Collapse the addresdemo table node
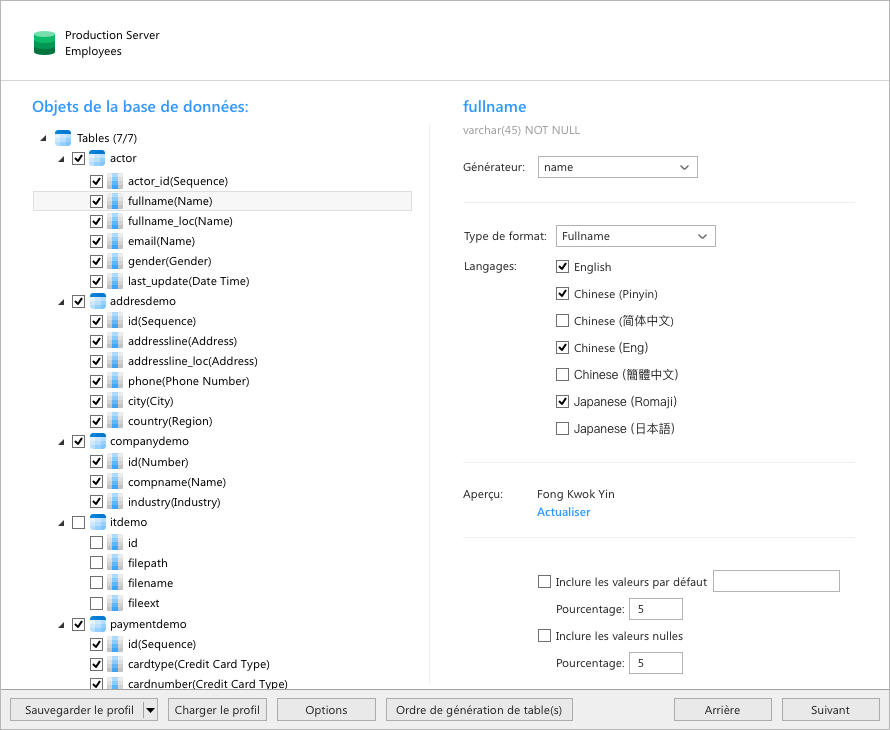Image resolution: width=890 pixels, height=730 pixels. (x=61, y=302)
